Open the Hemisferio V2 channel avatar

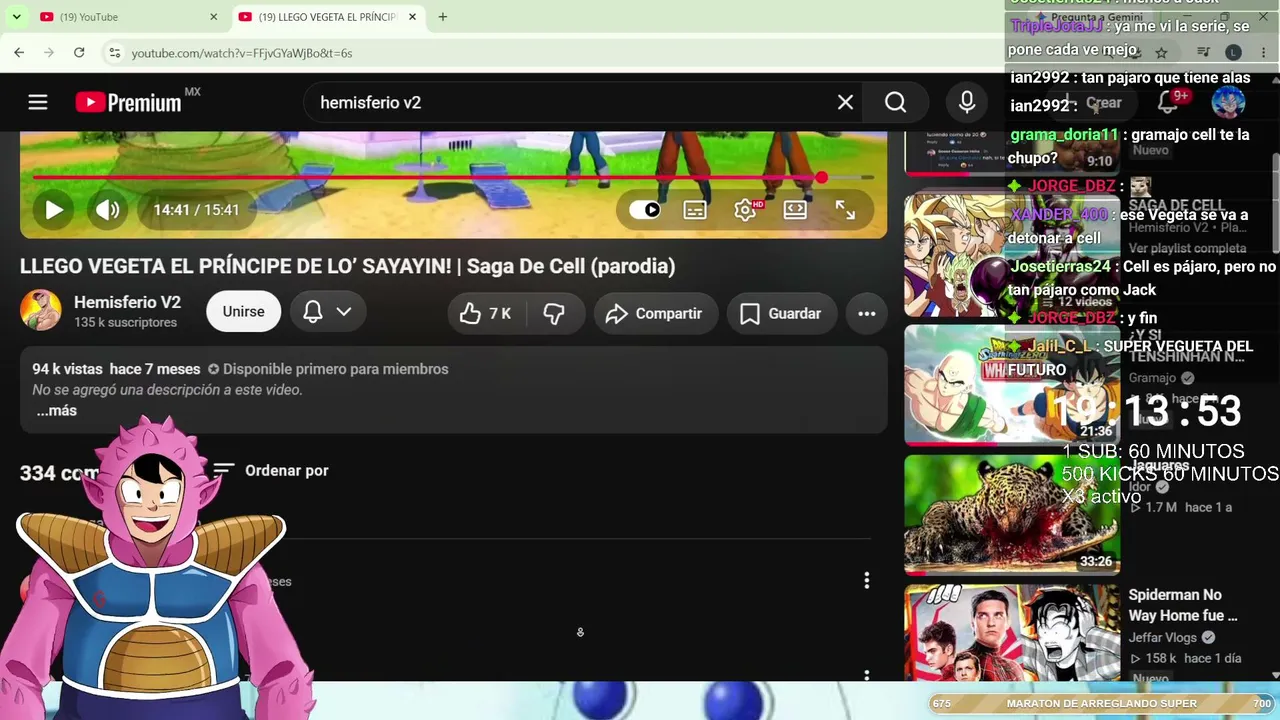click(x=40, y=311)
